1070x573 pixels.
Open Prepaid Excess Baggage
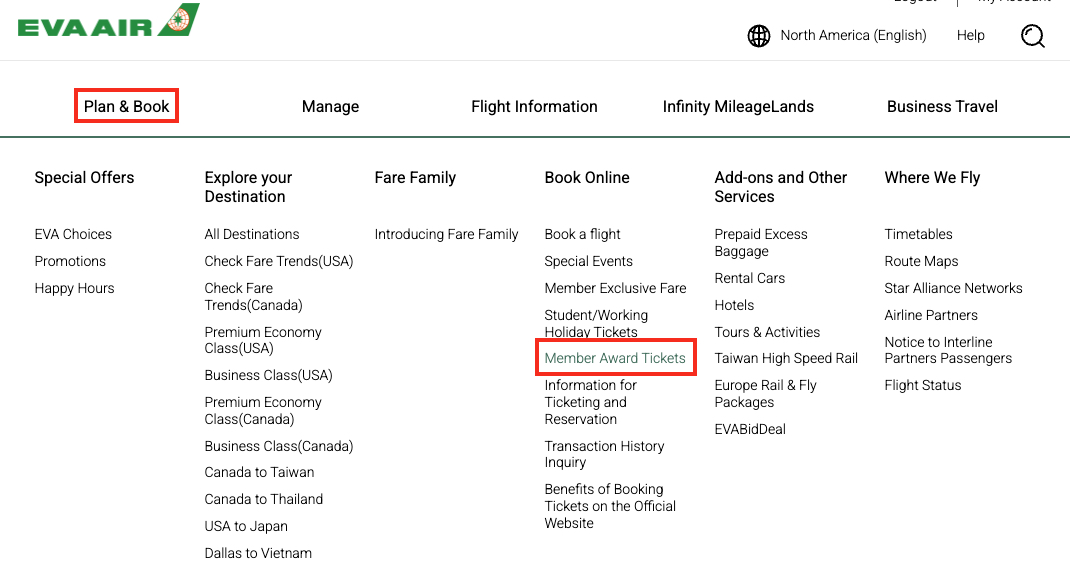point(761,243)
